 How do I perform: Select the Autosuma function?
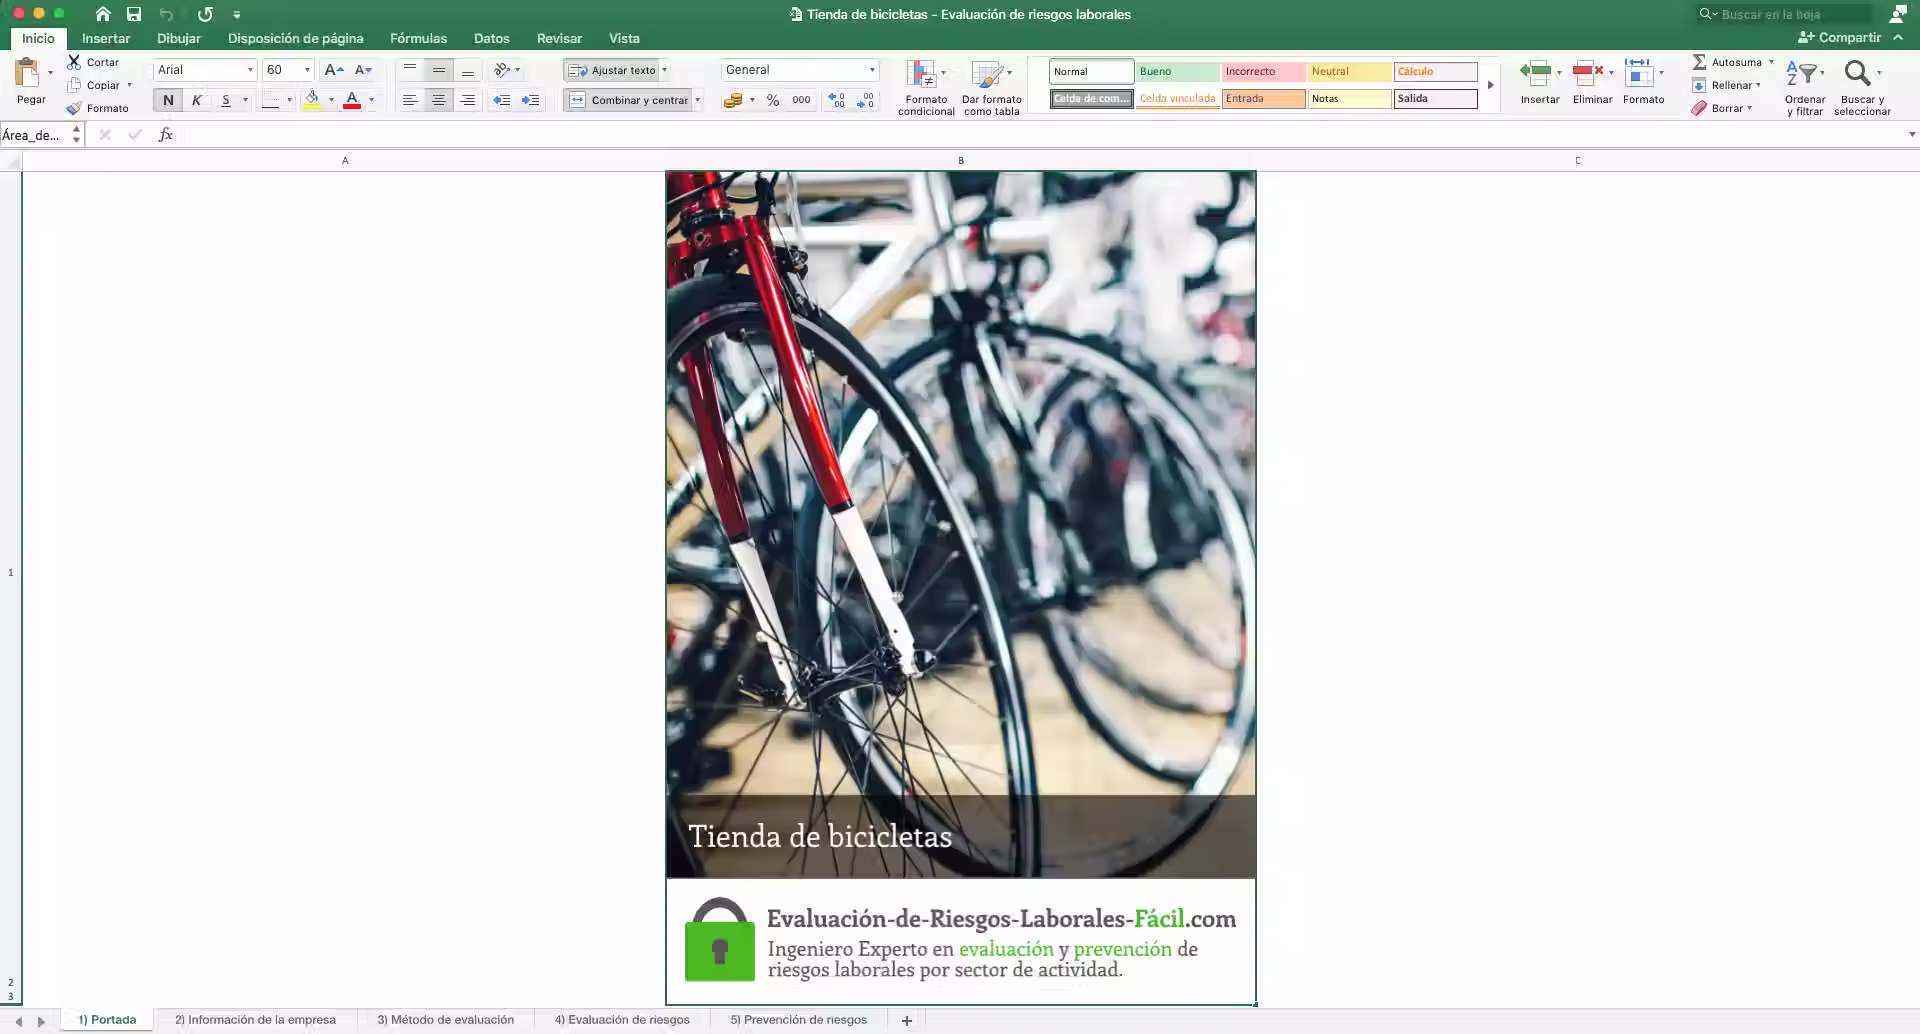click(x=1729, y=62)
